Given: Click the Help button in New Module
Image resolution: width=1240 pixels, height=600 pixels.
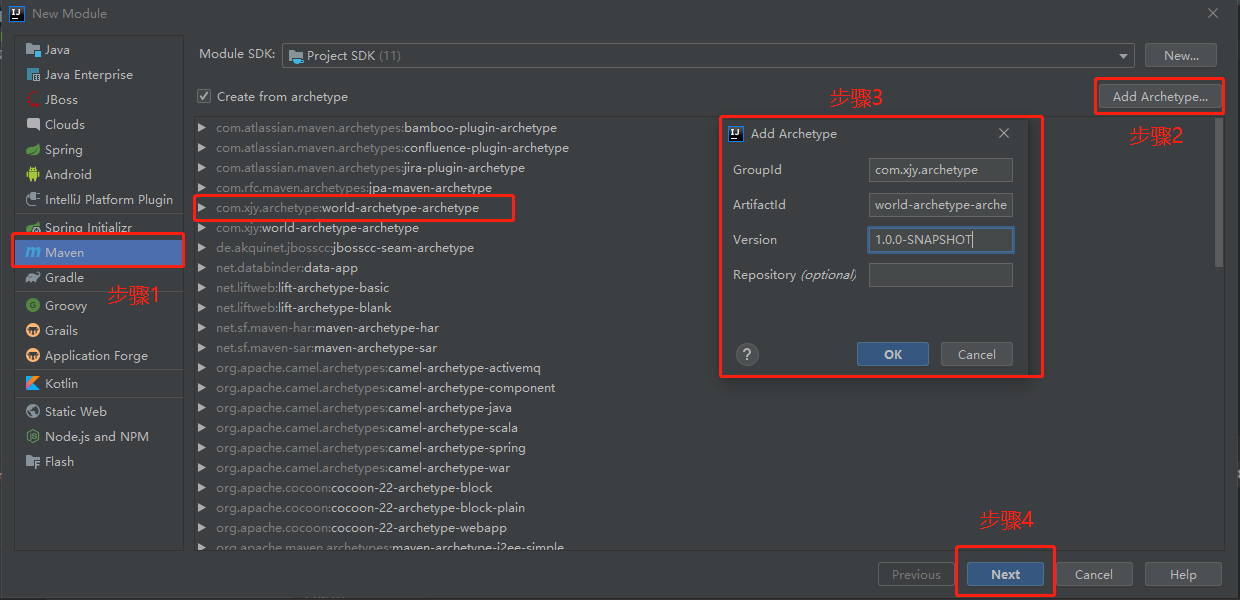Looking at the screenshot, I should [1183, 574].
